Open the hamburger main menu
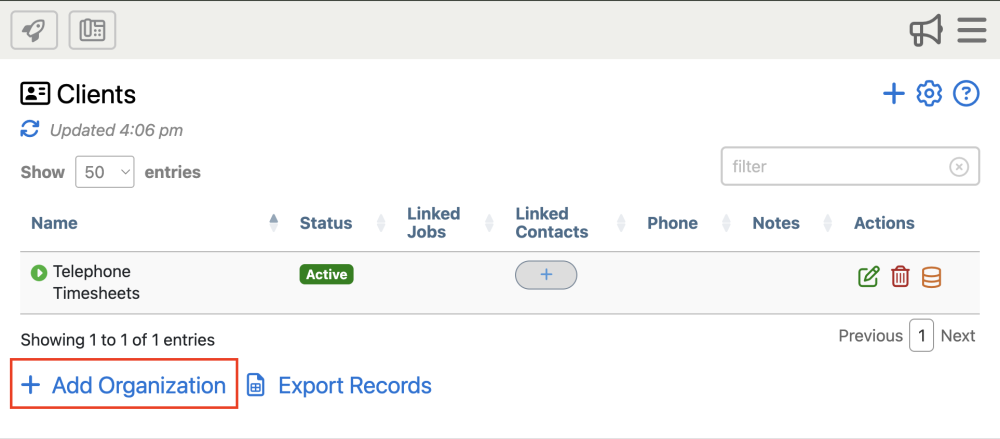 972,30
